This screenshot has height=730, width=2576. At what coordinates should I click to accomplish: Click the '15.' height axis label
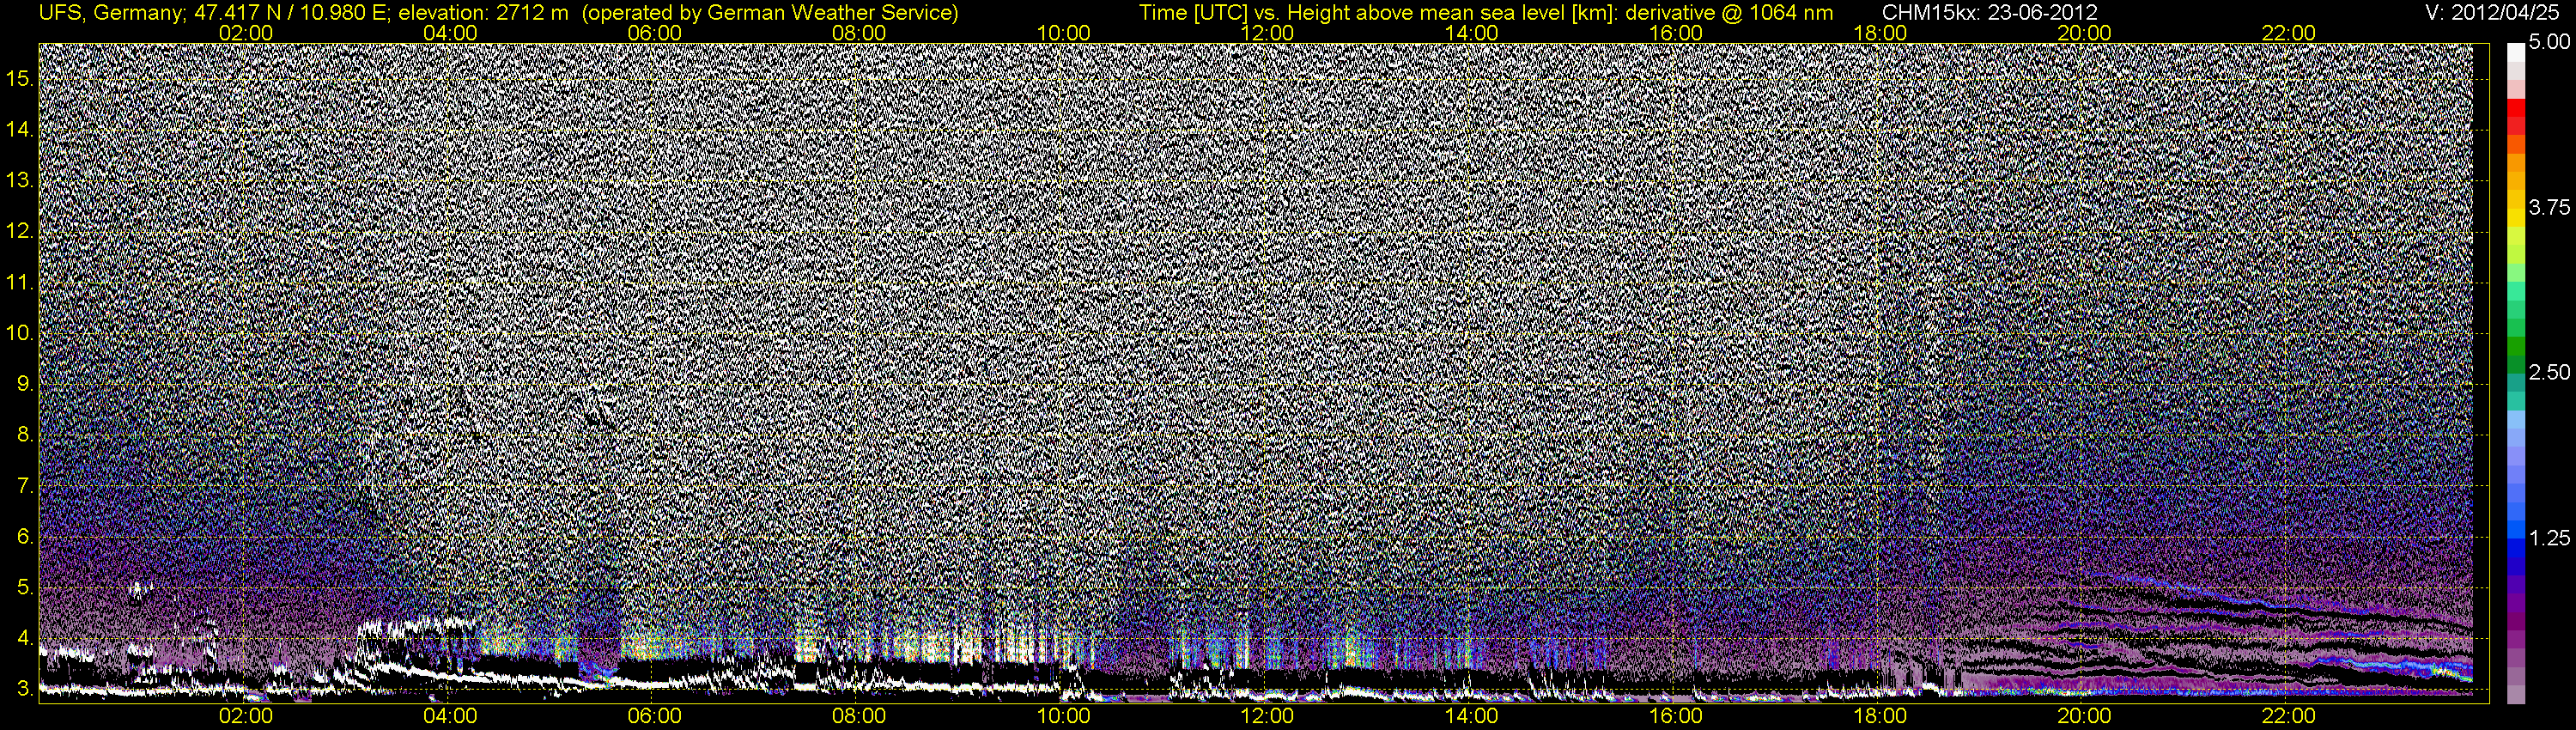click(x=21, y=79)
